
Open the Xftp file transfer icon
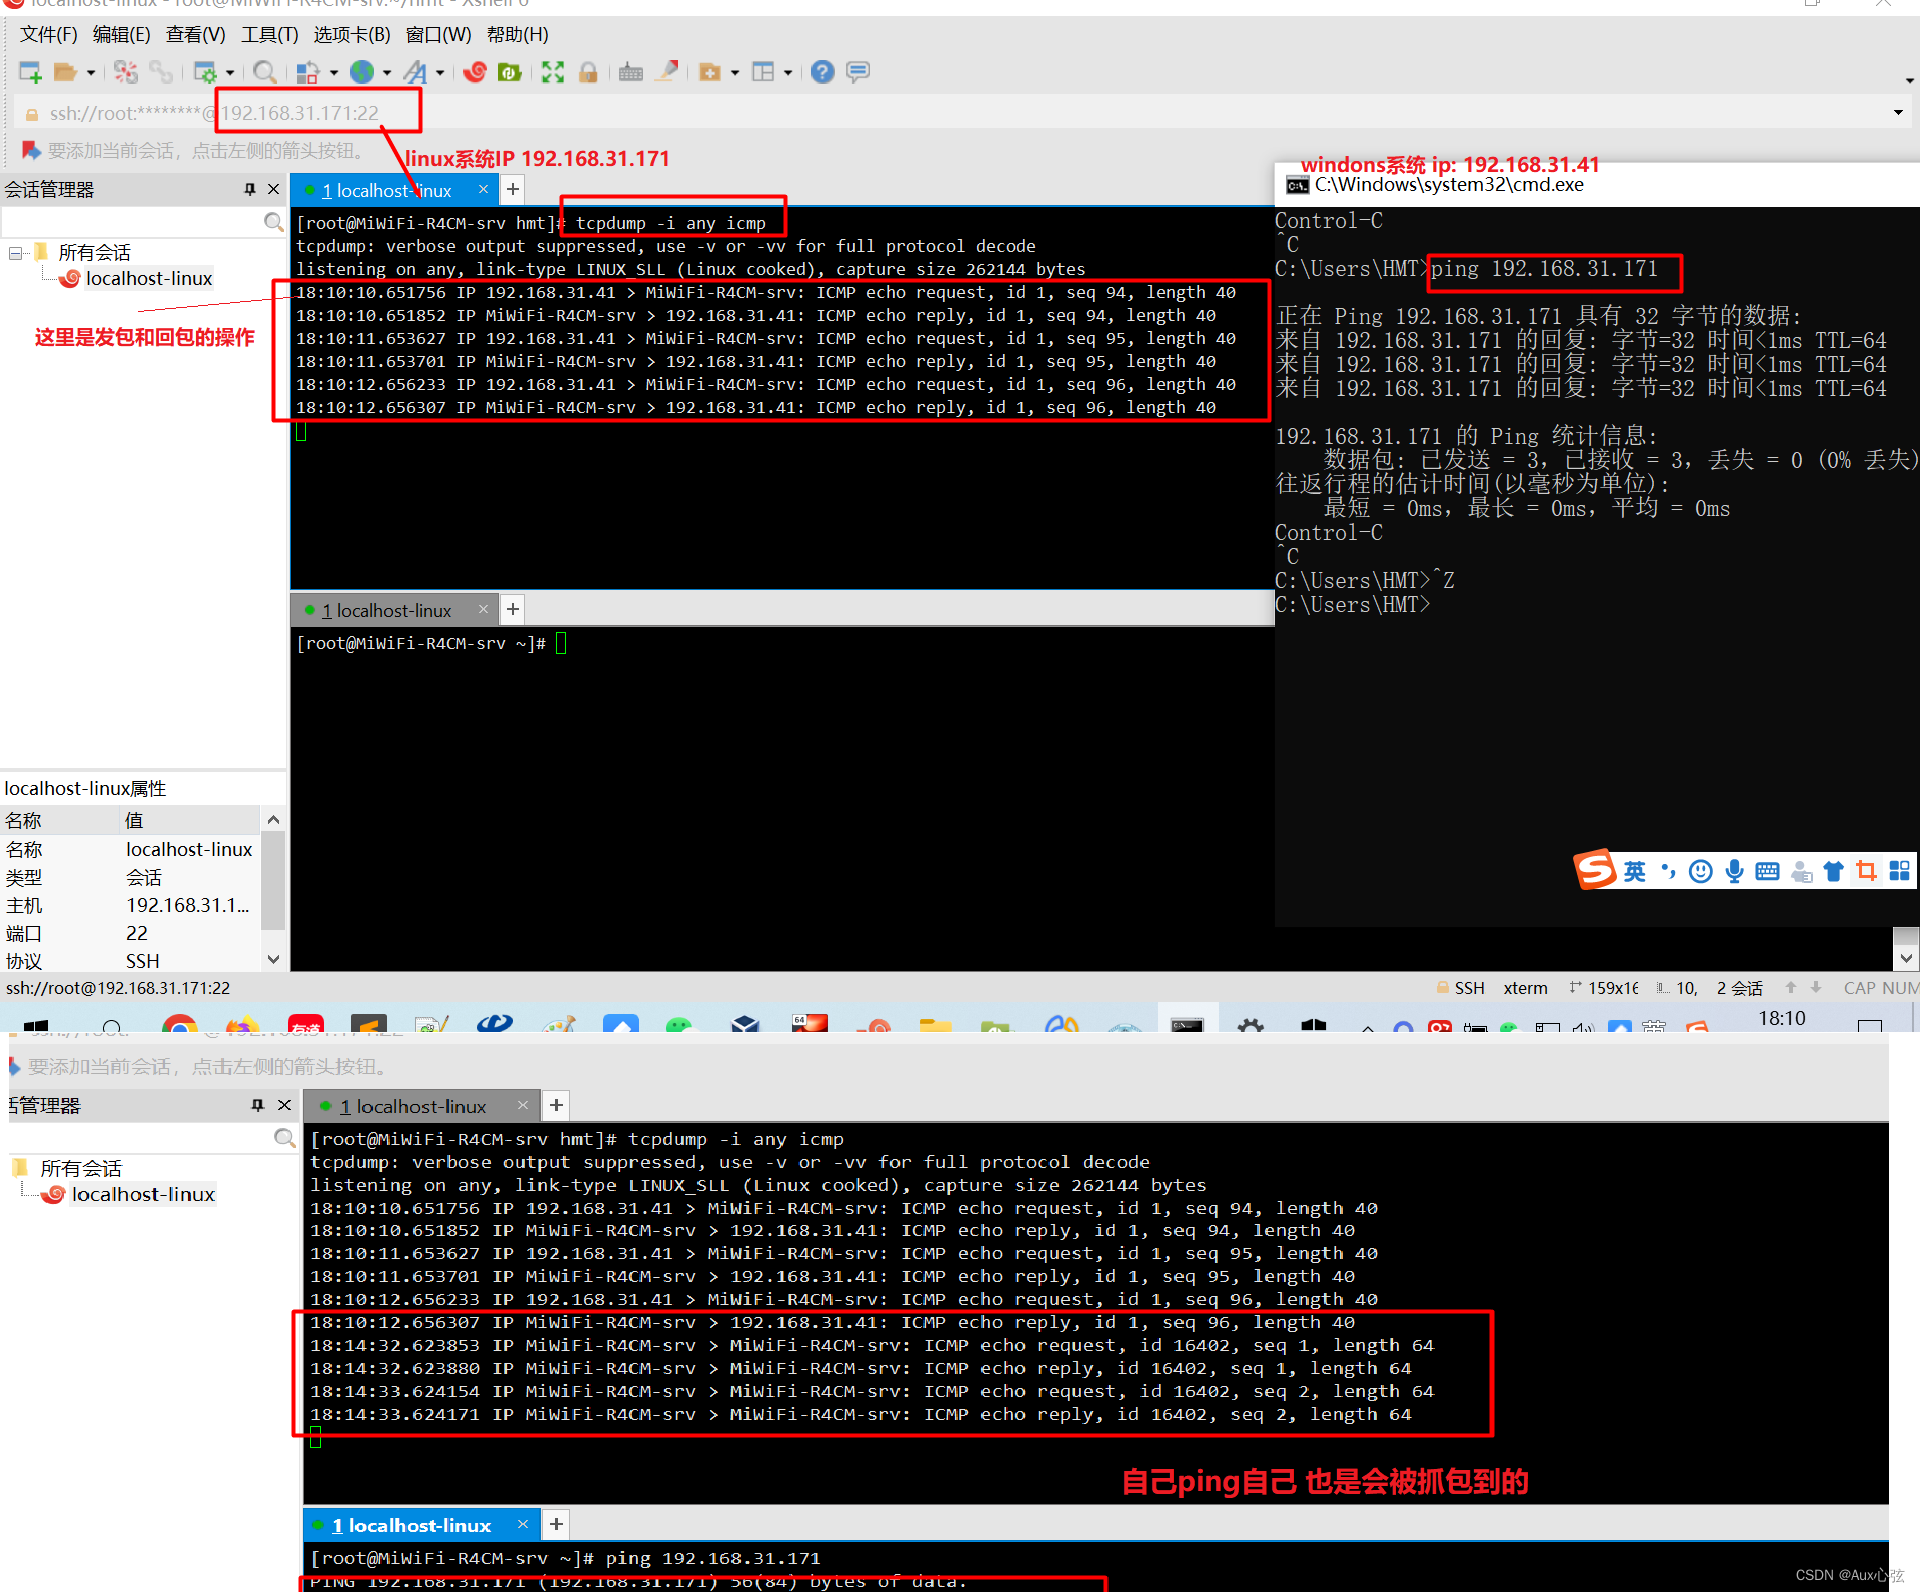pos(509,72)
